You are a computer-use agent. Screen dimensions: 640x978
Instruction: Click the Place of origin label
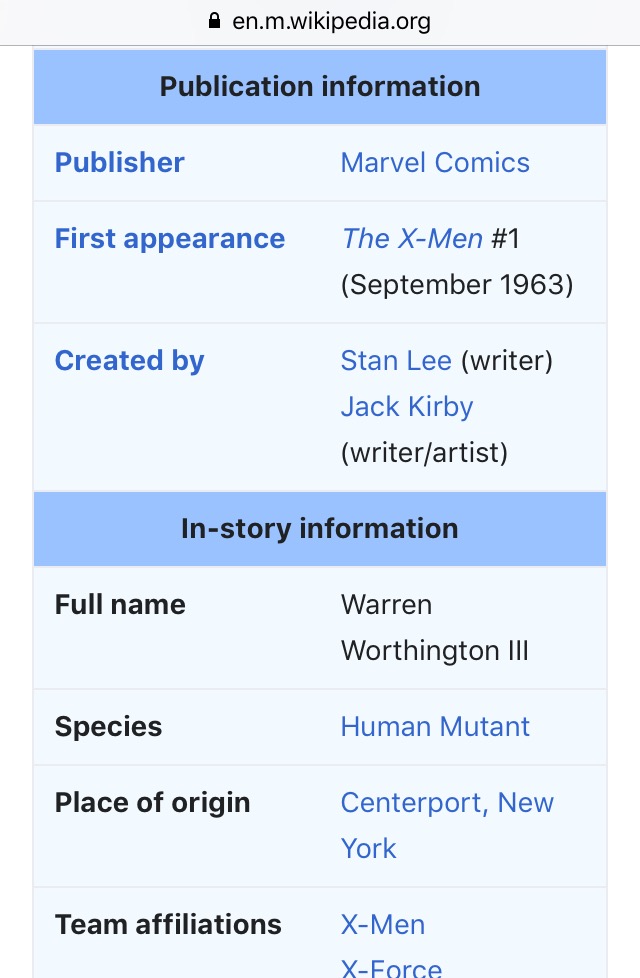pos(153,803)
